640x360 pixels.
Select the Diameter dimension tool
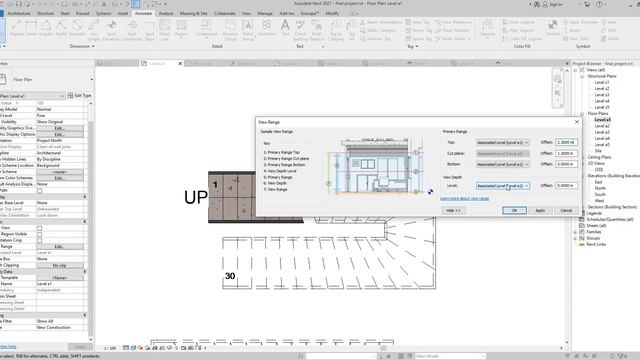[x=77, y=29]
